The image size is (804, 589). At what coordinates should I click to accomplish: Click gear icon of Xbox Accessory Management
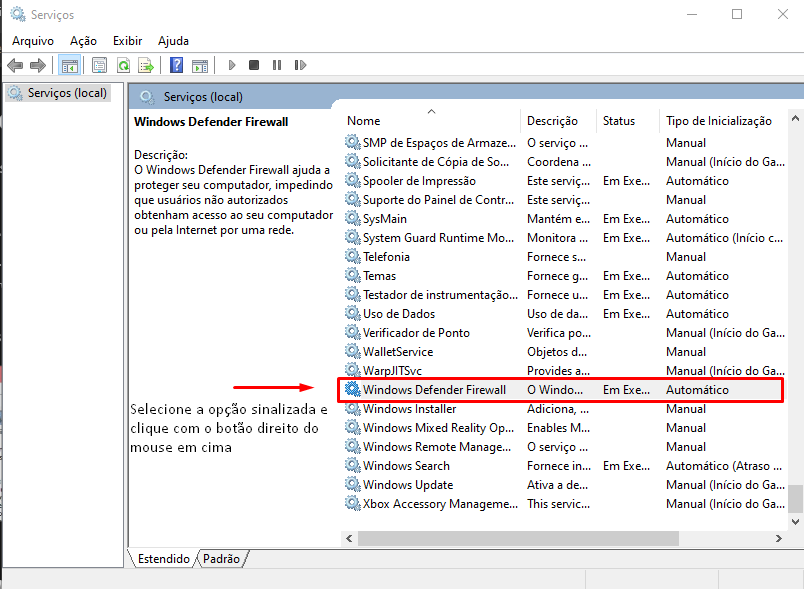(x=353, y=503)
